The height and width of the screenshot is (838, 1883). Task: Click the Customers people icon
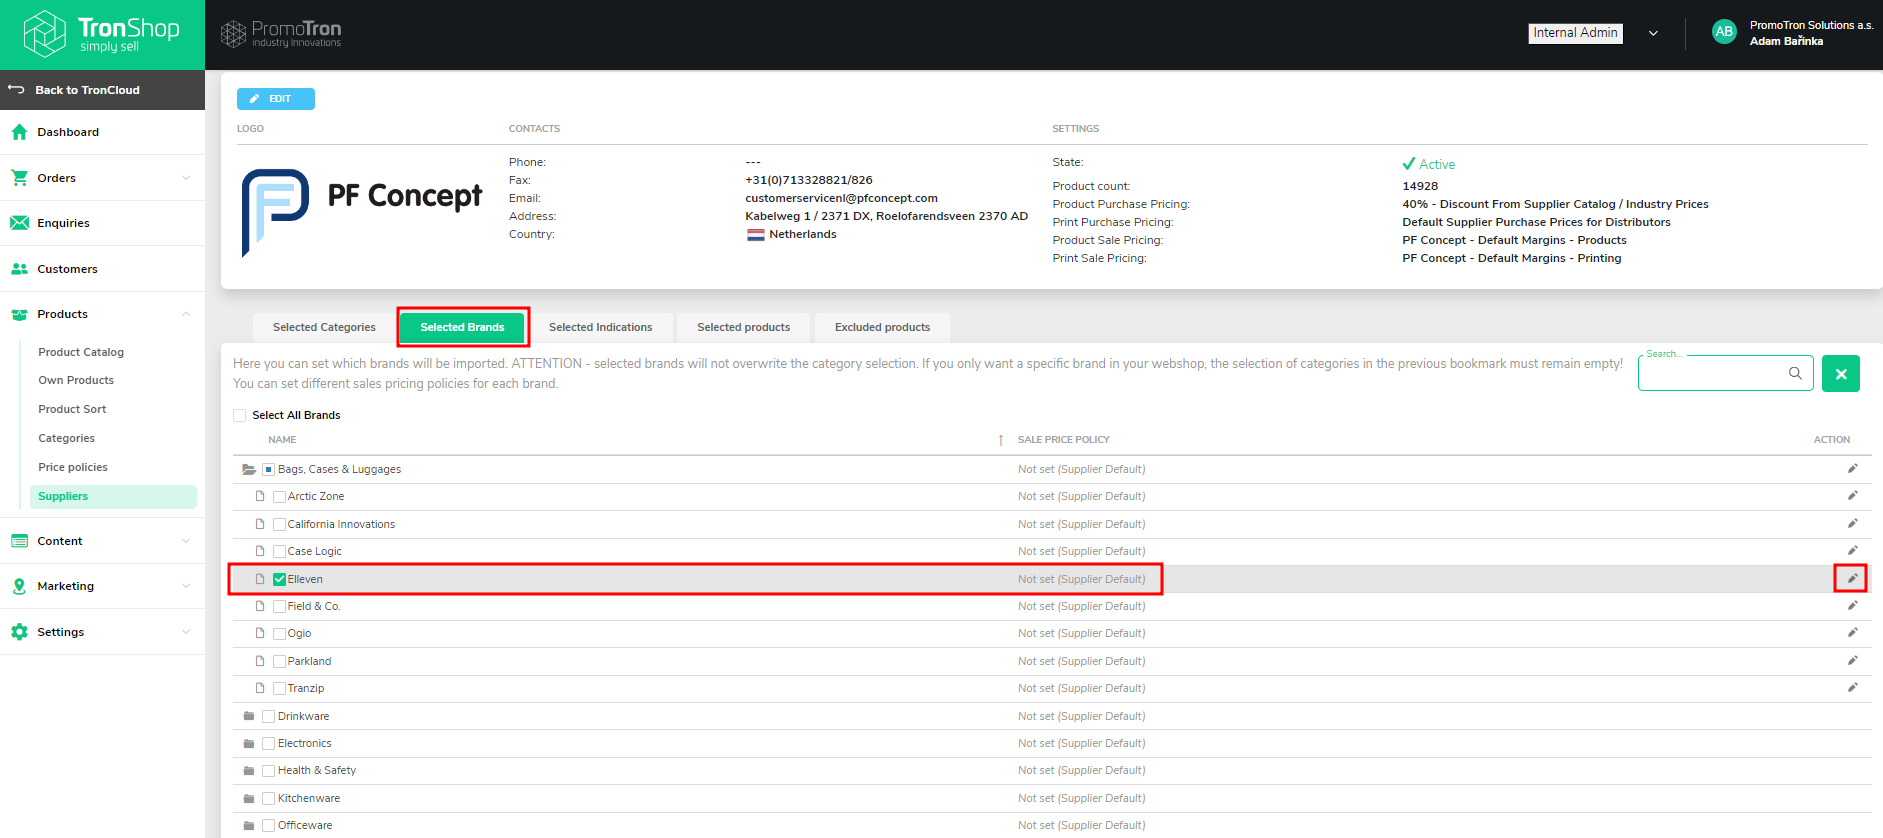tap(19, 269)
